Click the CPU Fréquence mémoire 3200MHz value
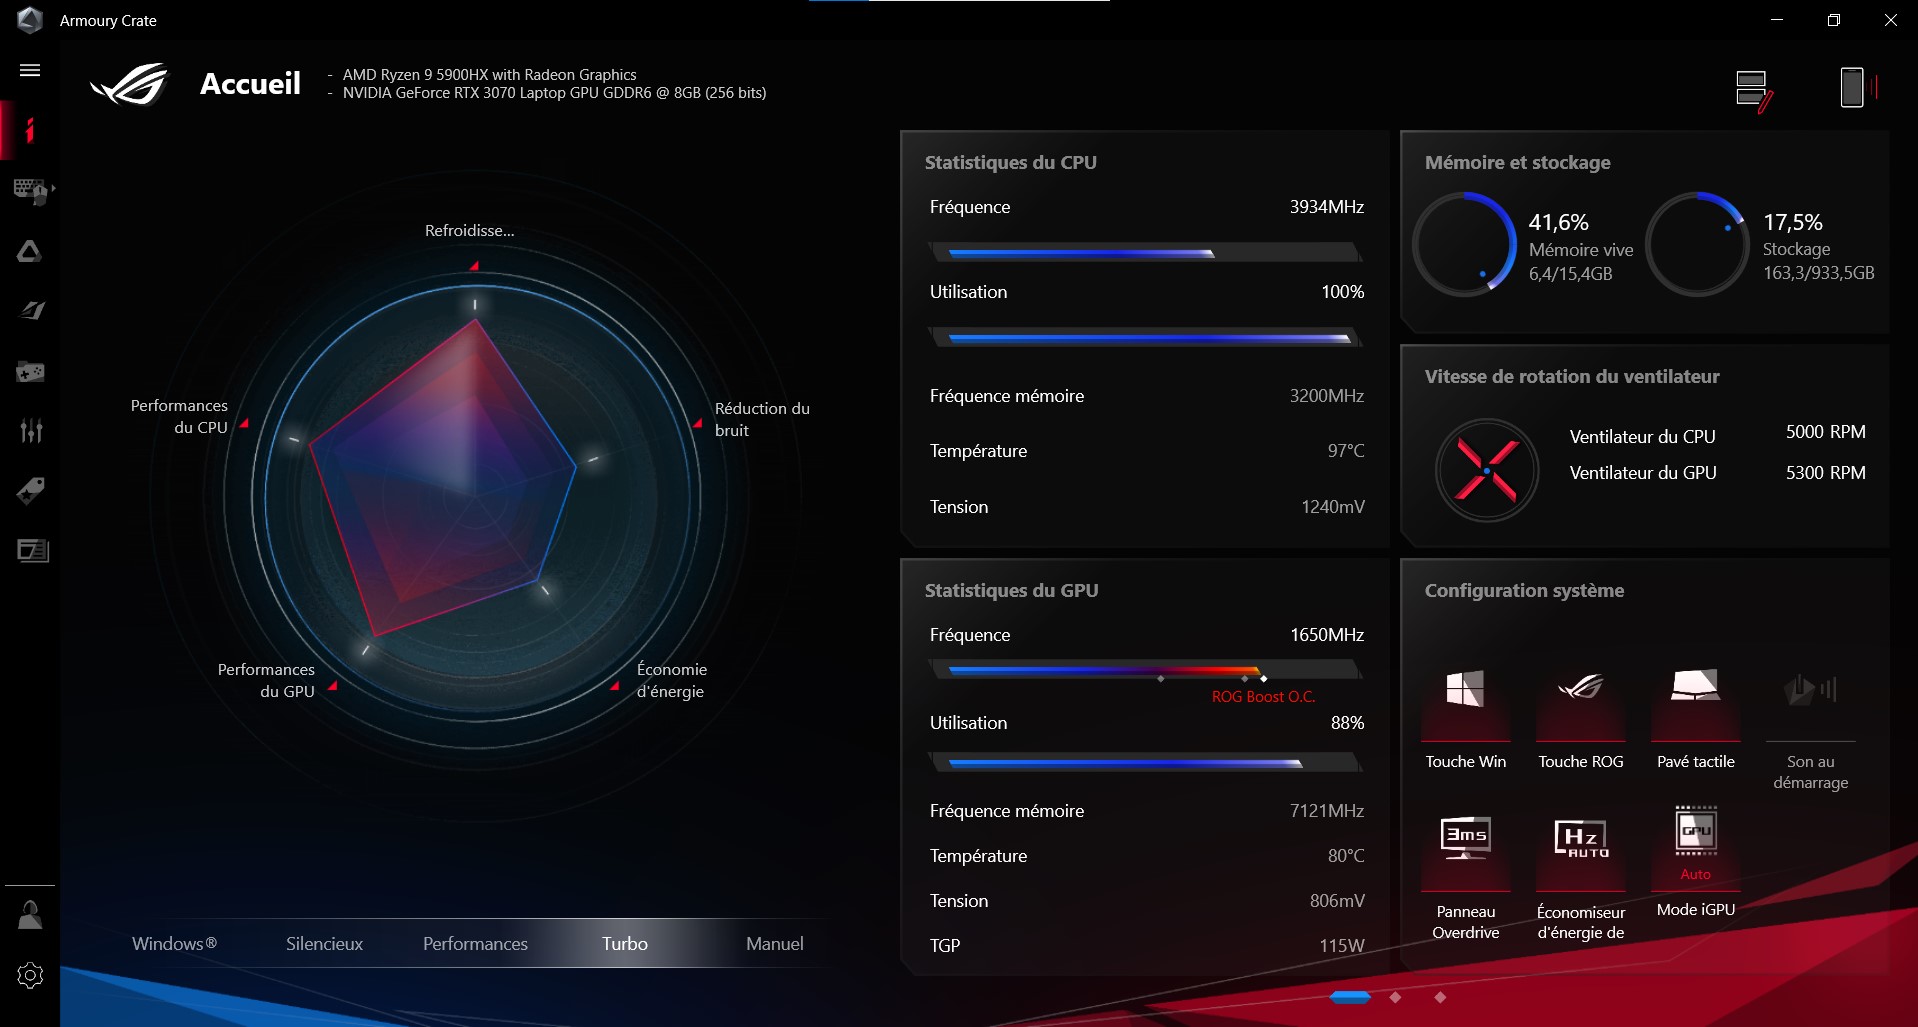The width and height of the screenshot is (1918, 1027). coord(1326,396)
